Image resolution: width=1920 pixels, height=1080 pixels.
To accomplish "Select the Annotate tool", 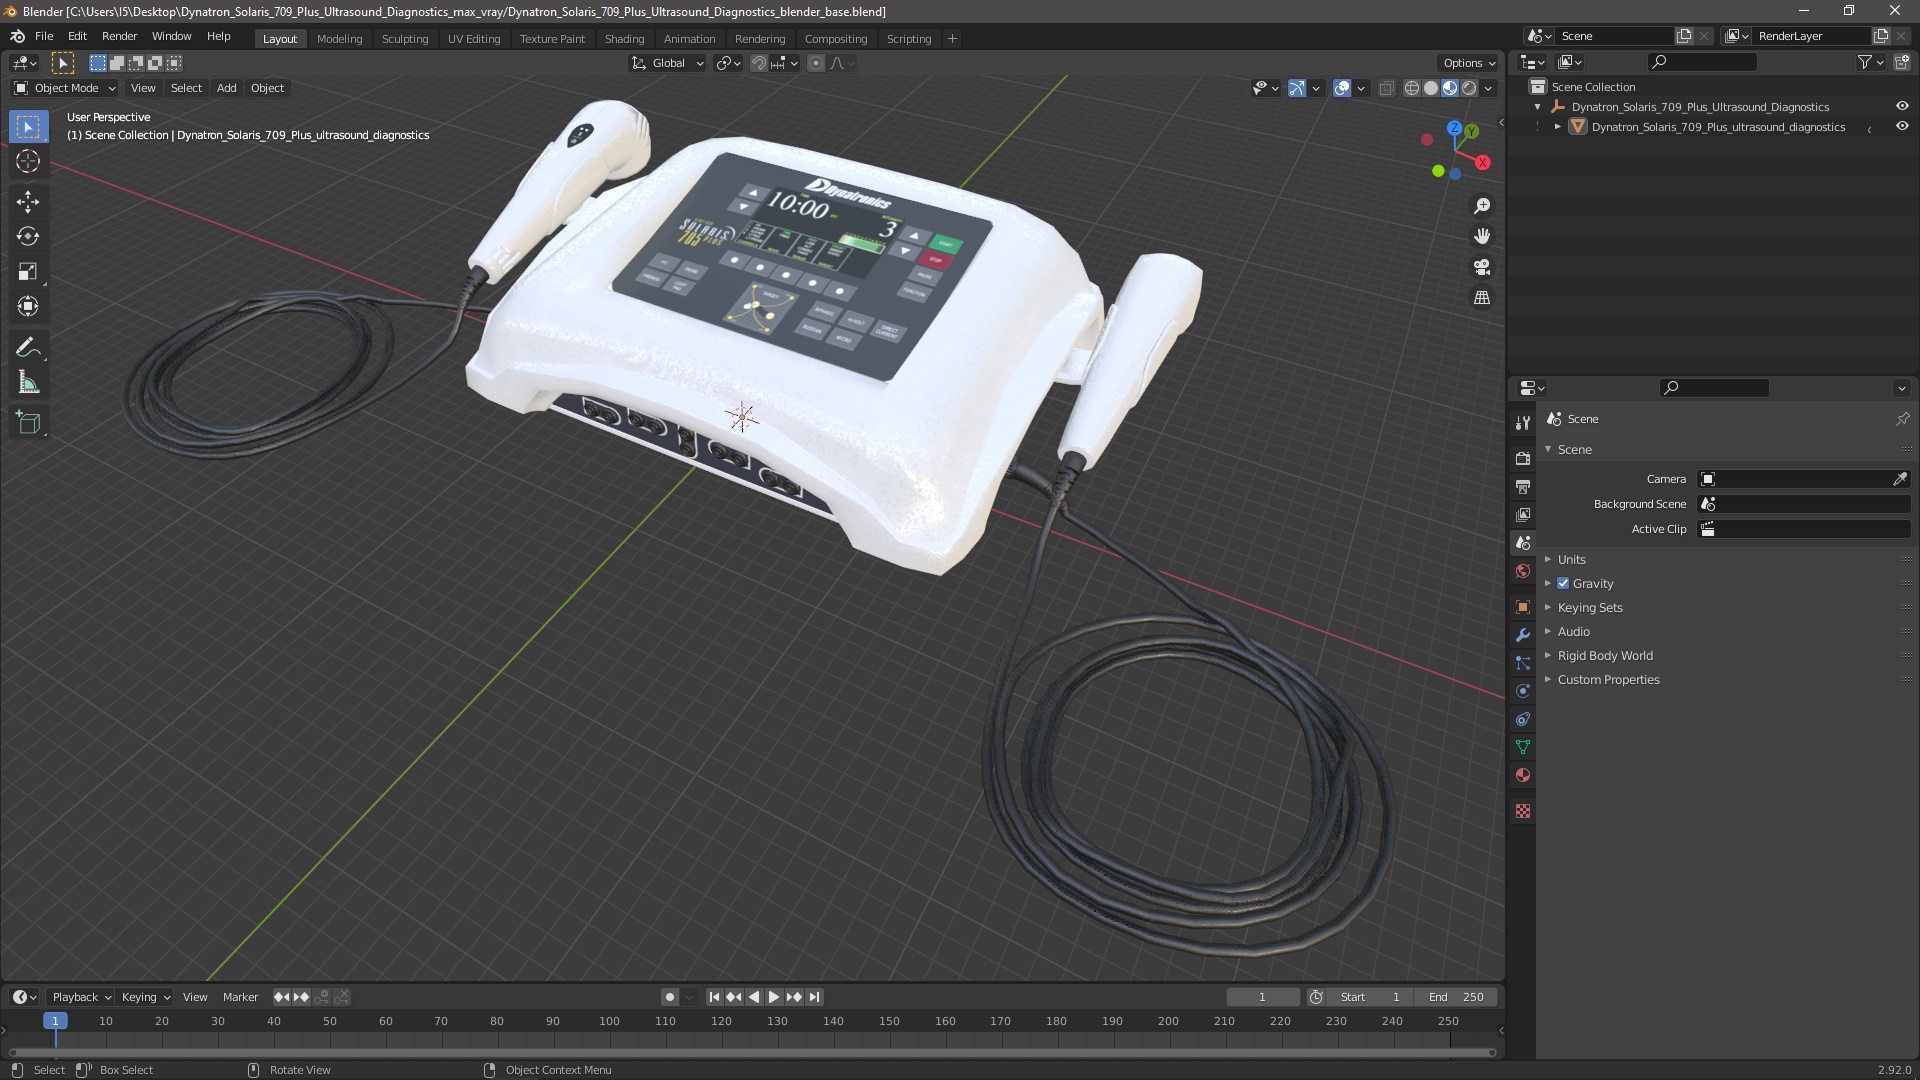I will [x=28, y=348].
